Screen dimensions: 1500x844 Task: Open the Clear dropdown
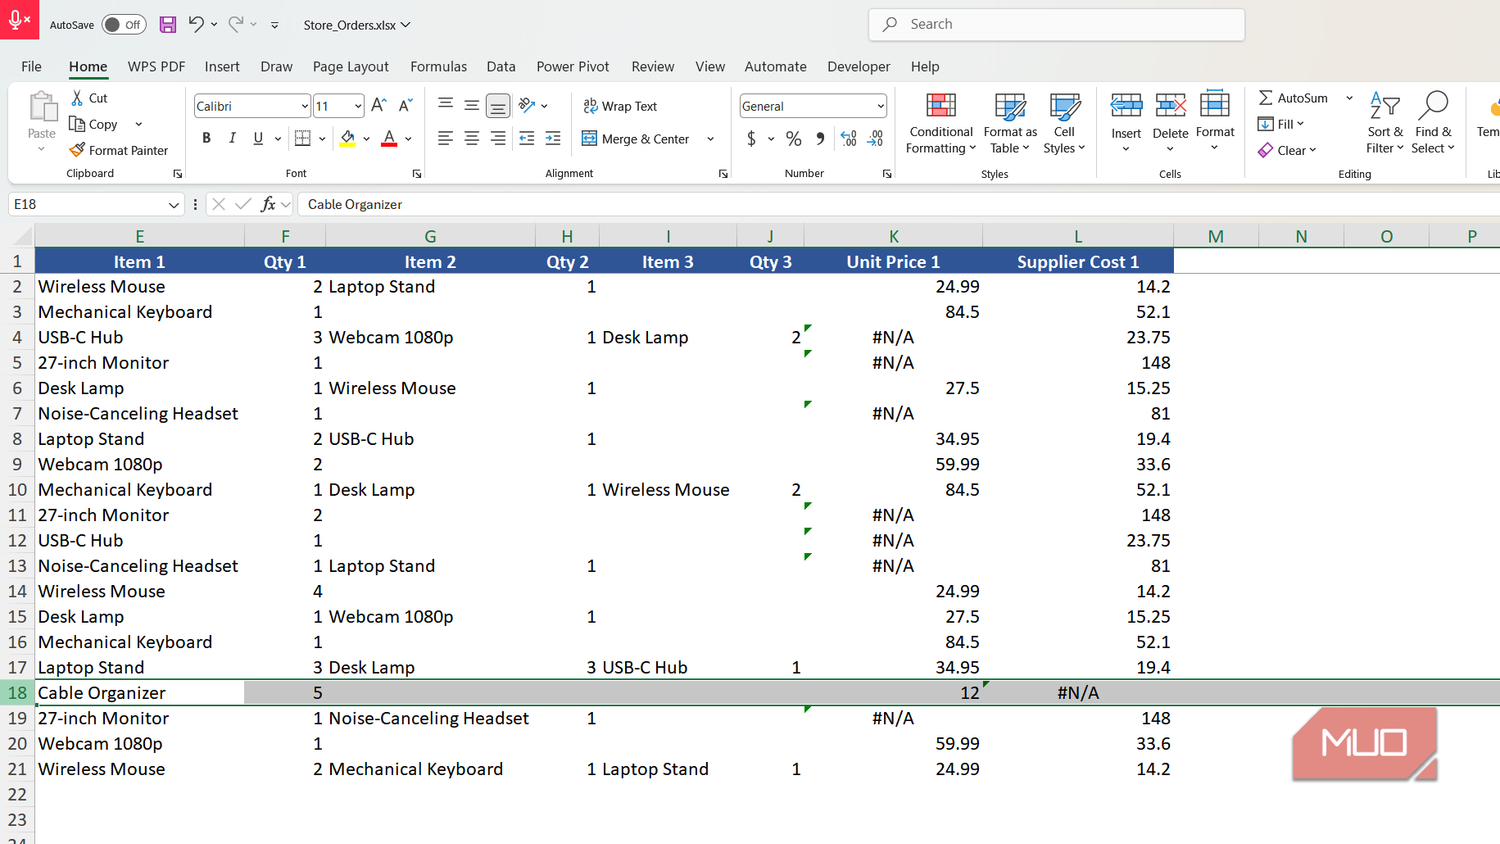1287,150
